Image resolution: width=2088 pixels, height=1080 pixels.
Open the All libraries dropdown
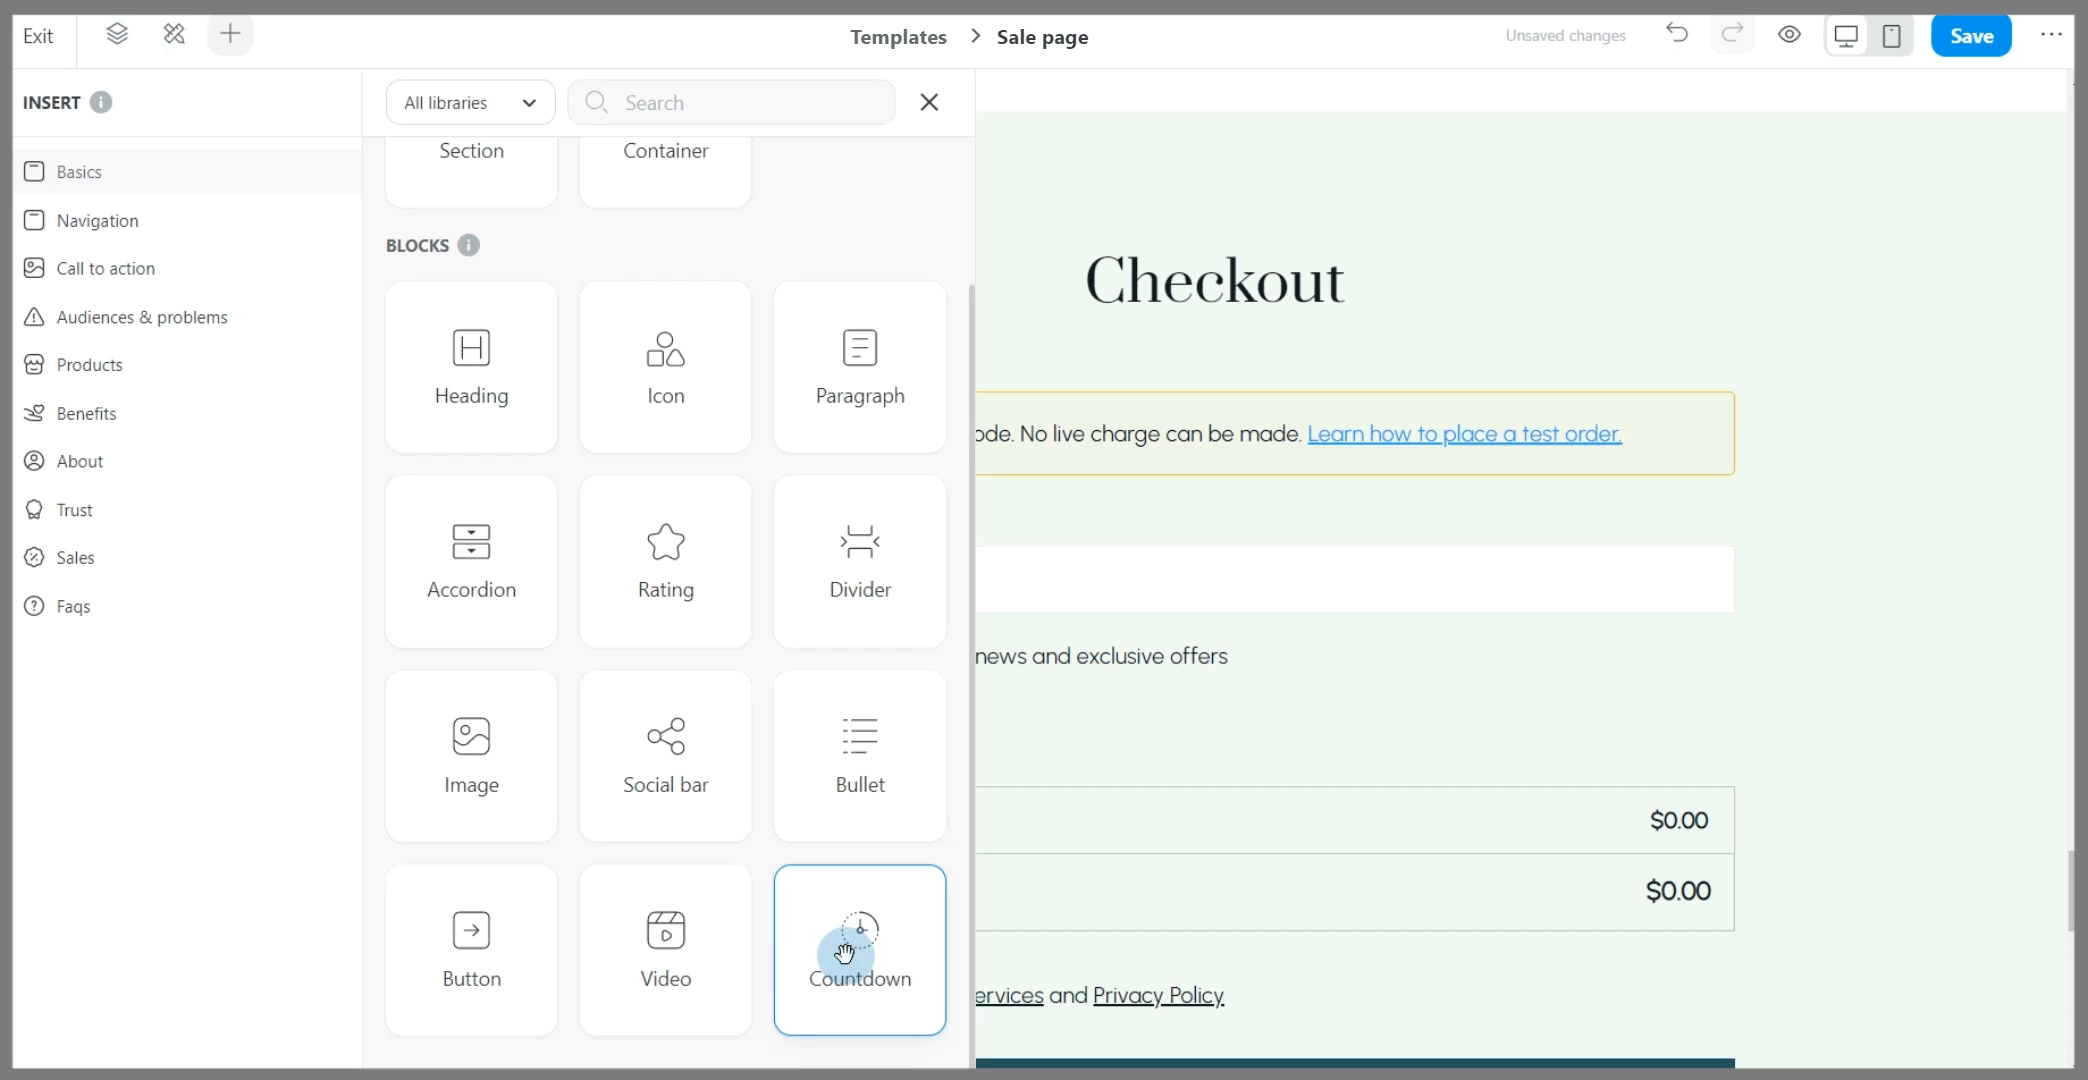[x=470, y=103]
